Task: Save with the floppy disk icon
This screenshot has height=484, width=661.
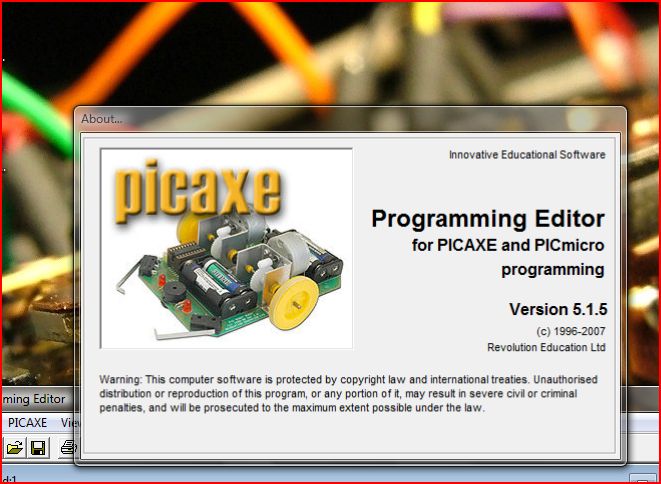Action: coord(38,448)
